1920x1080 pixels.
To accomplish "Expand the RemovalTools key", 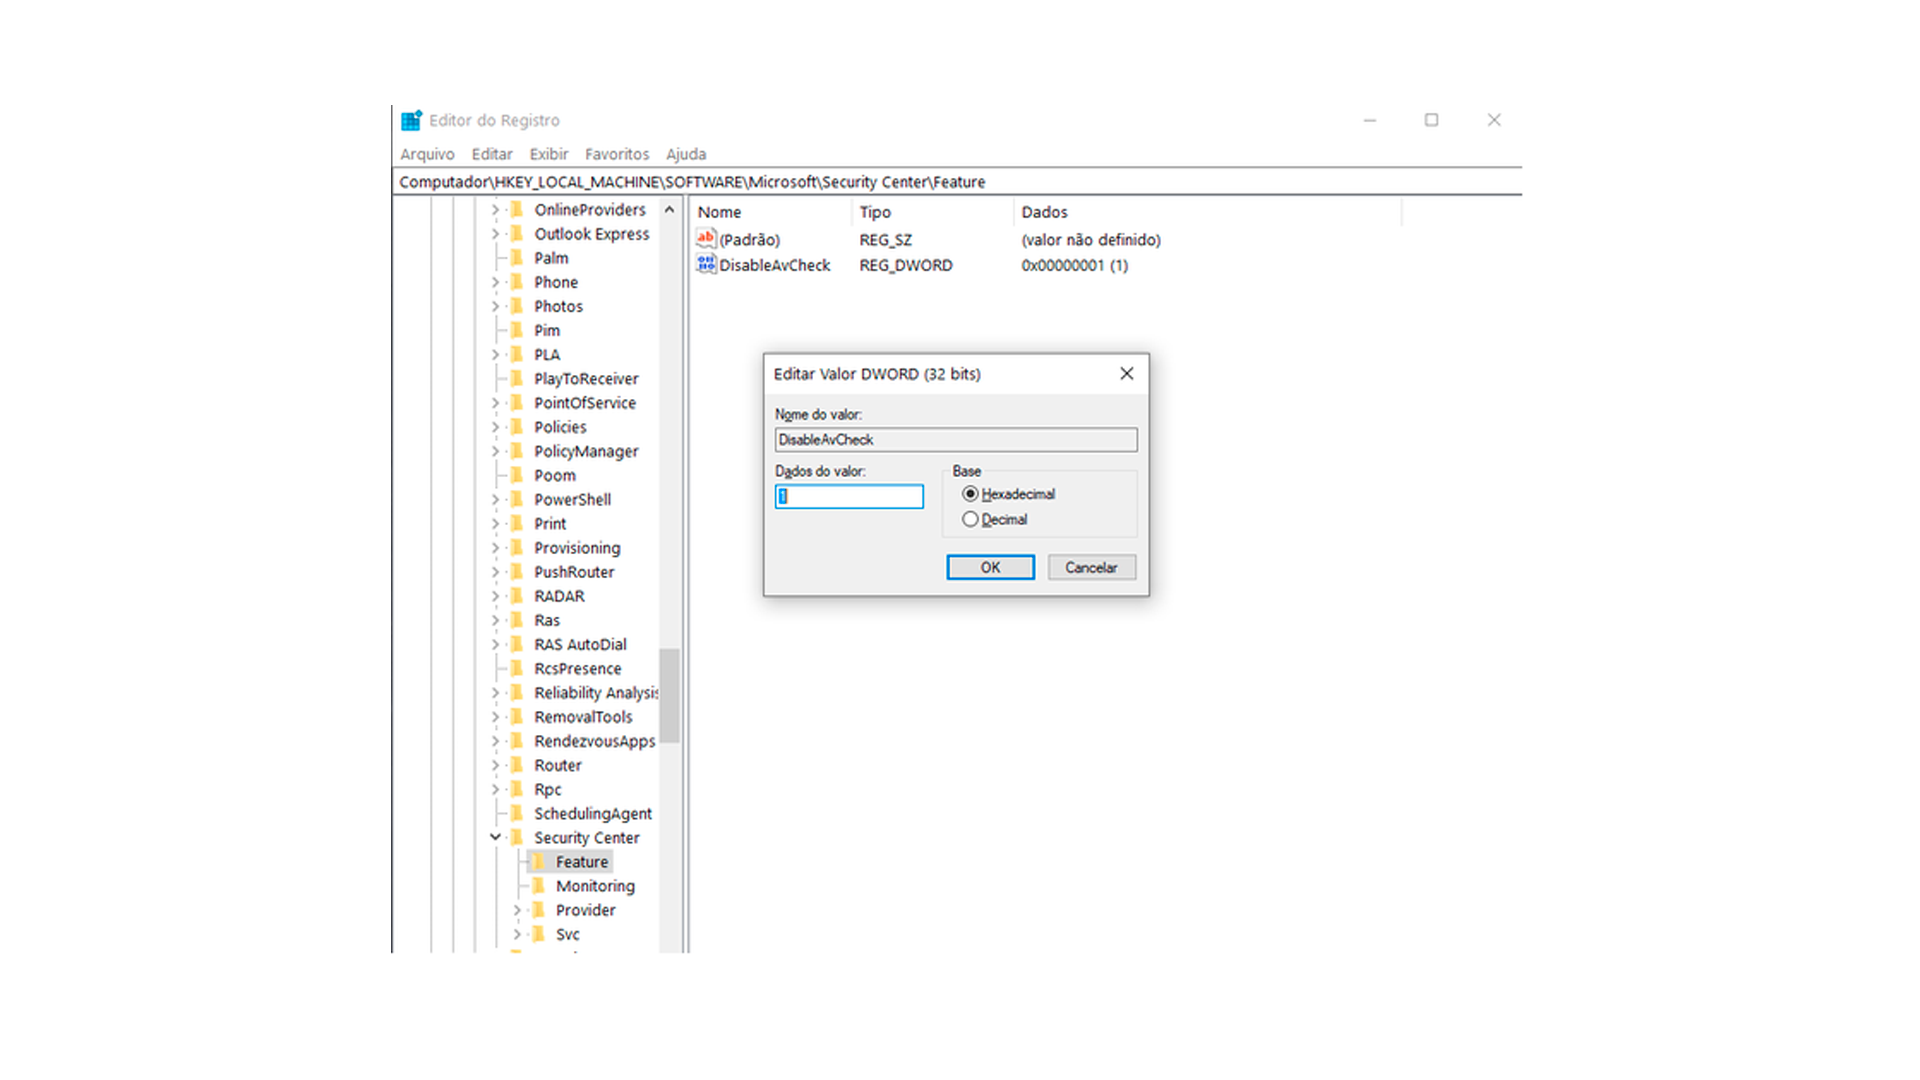I will (495, 717).
